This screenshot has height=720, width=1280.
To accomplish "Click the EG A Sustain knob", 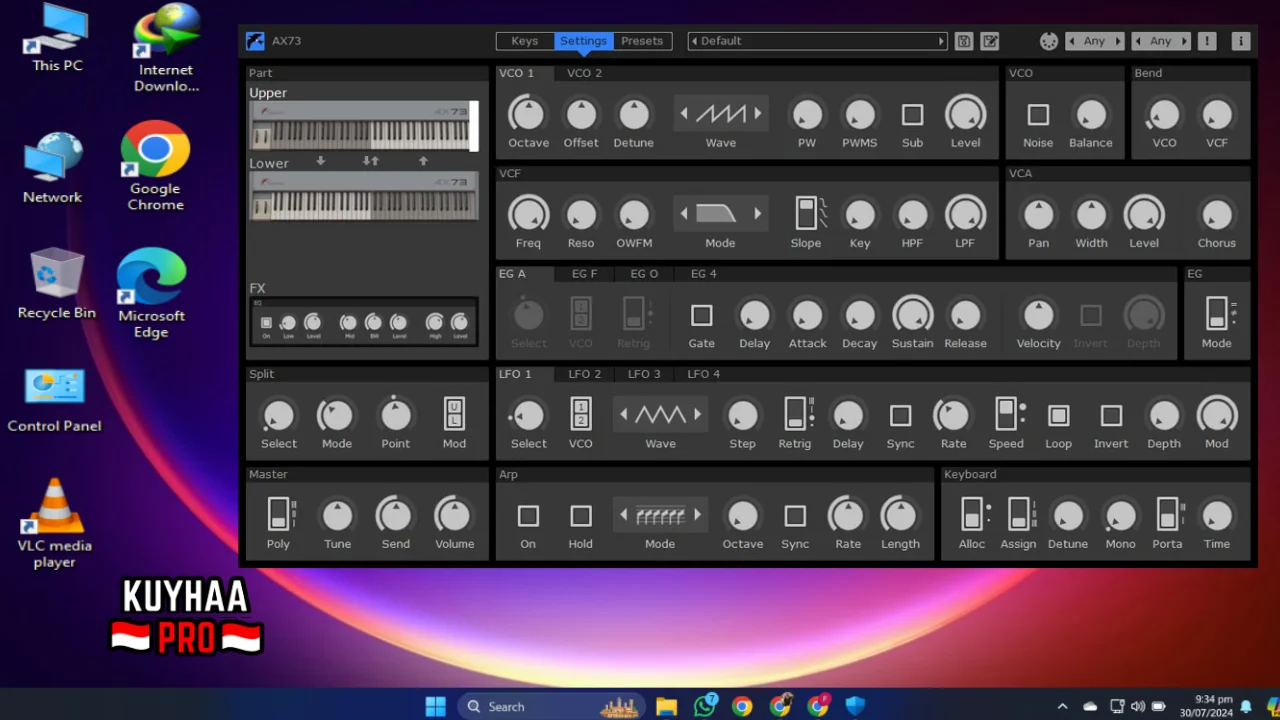I will (912, 315).
